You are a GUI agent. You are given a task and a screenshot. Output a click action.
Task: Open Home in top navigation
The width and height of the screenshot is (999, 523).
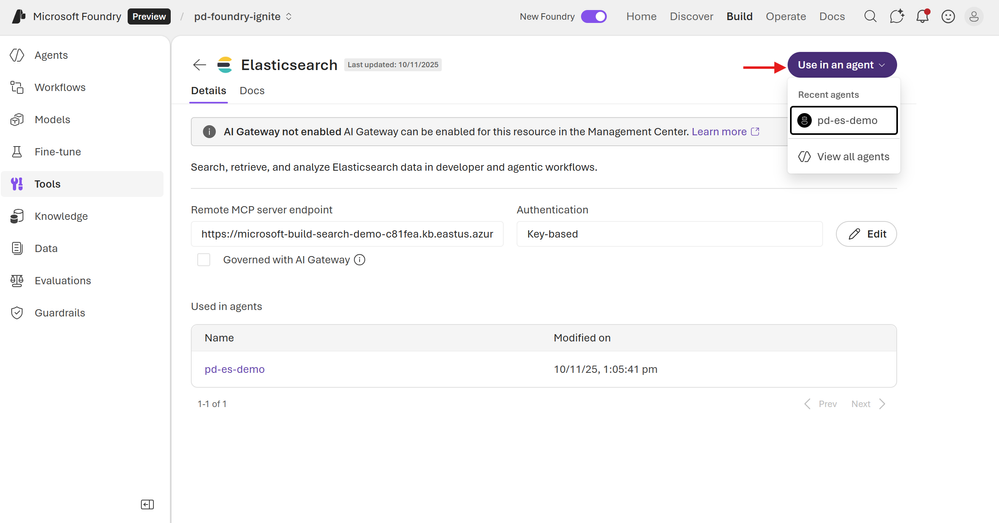641,17
